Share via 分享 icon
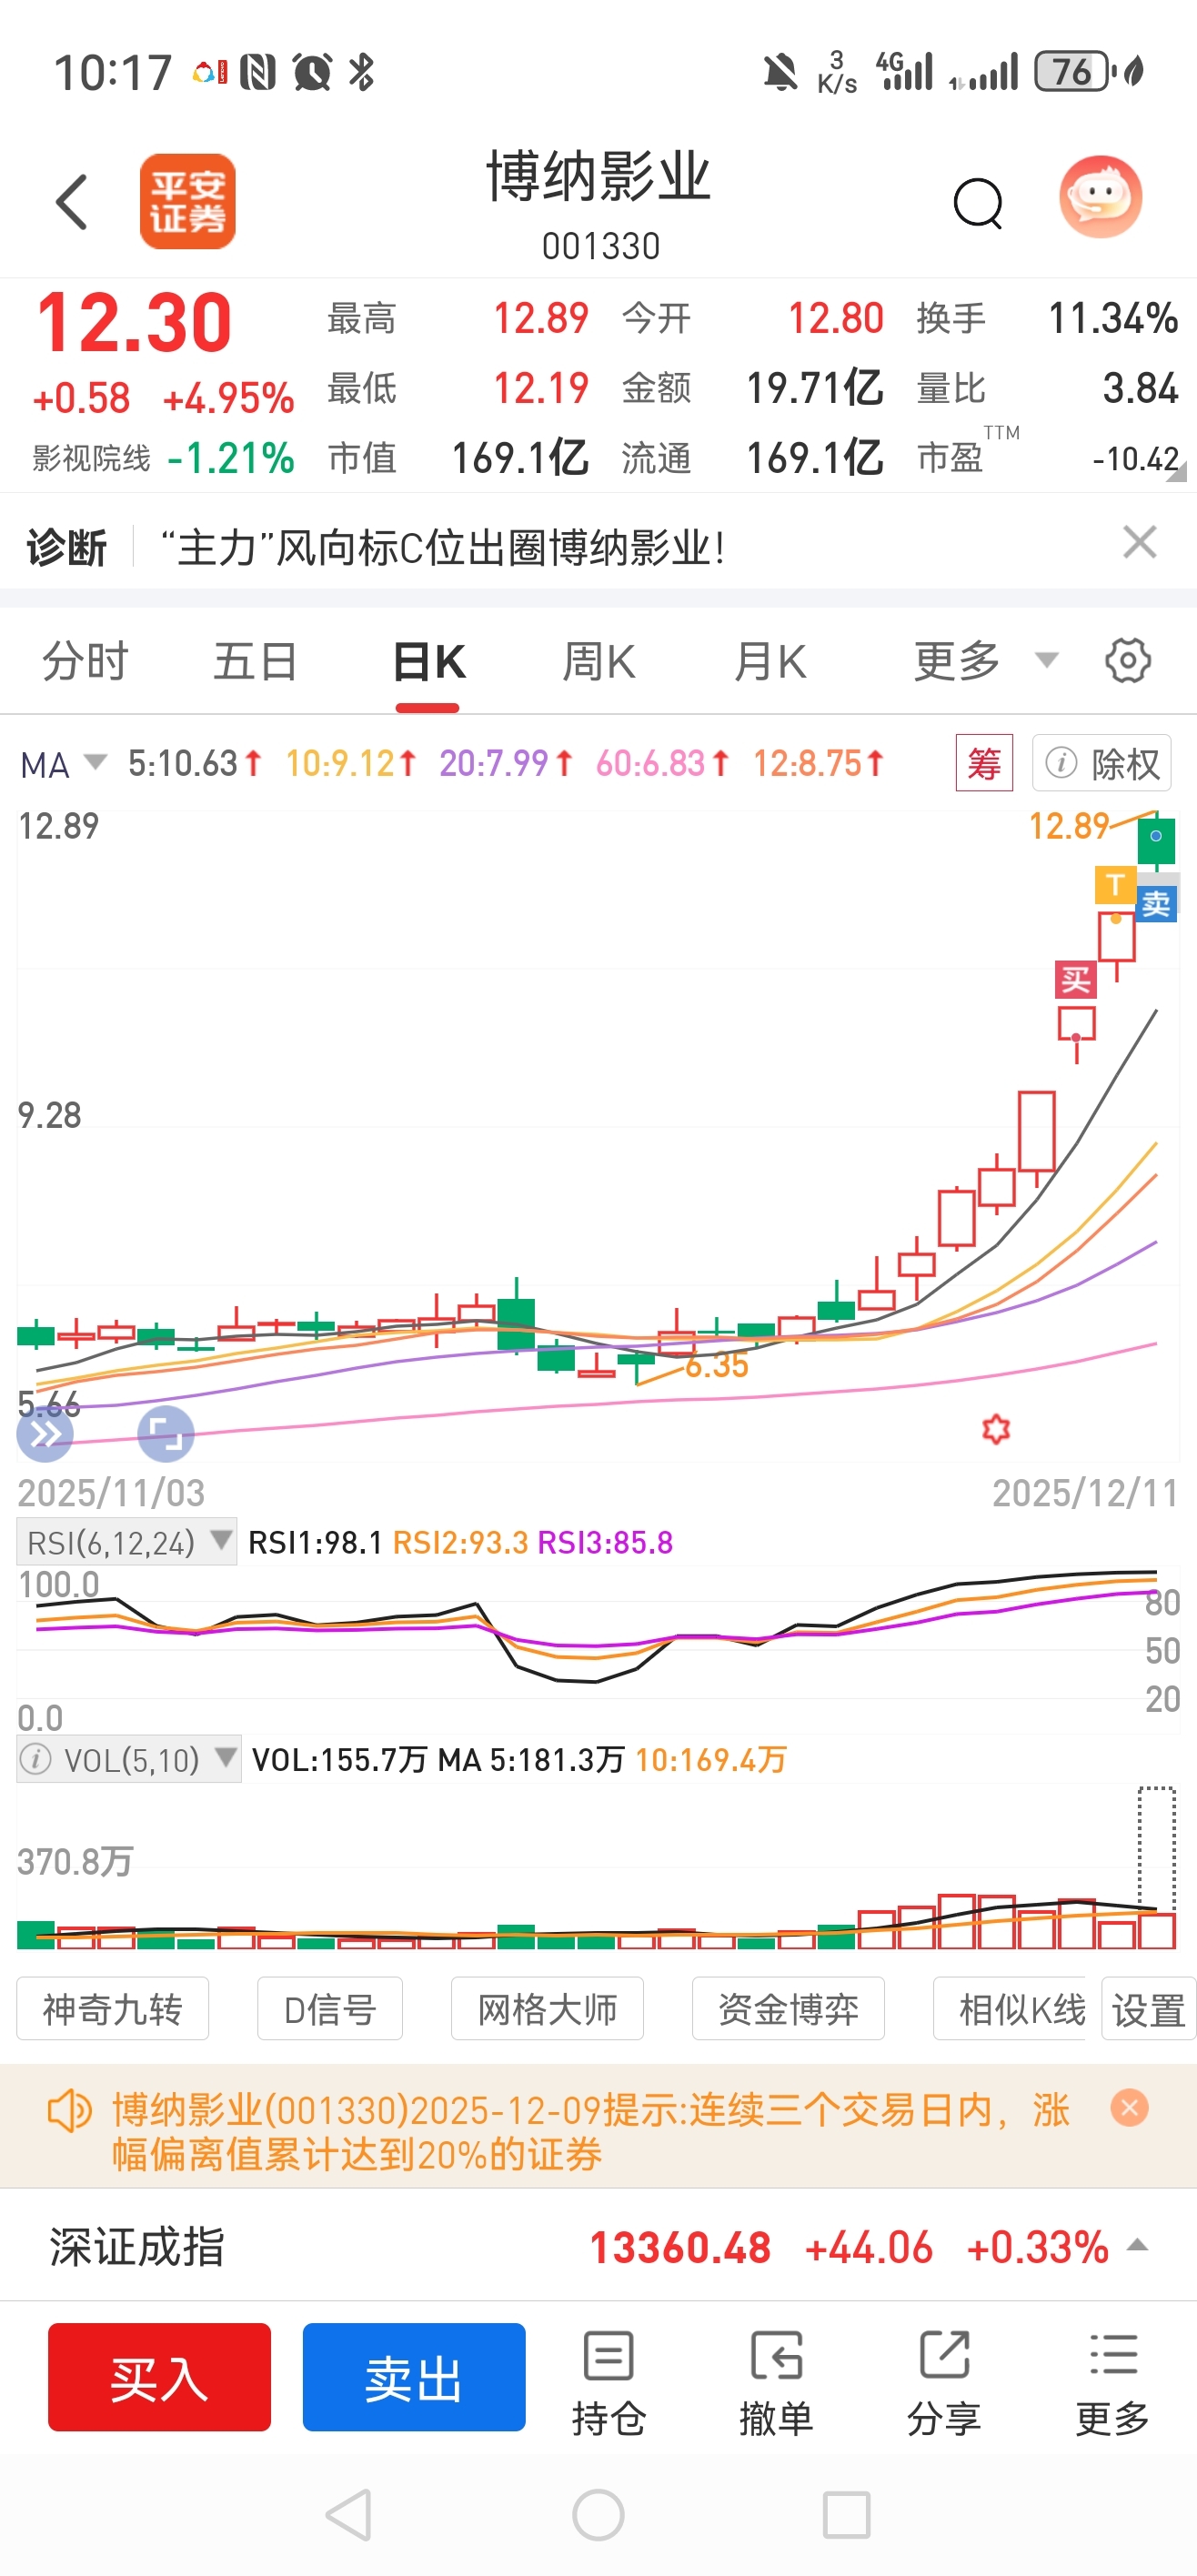 pyautogui.click(x=944, y=2384)
